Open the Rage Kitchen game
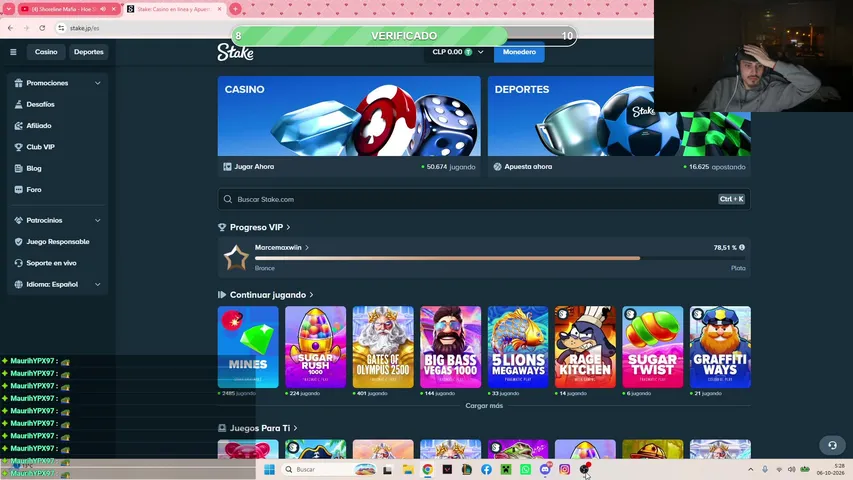 point(585,347)
